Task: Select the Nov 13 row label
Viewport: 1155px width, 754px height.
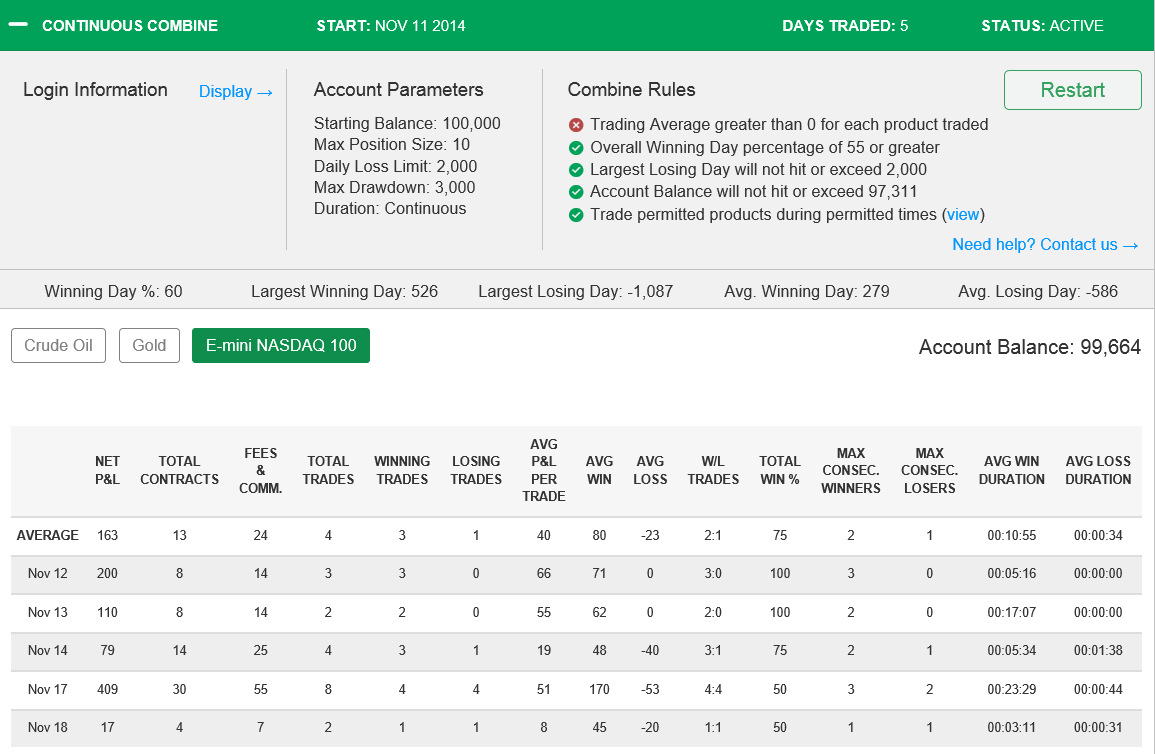Action: point(47,613)
